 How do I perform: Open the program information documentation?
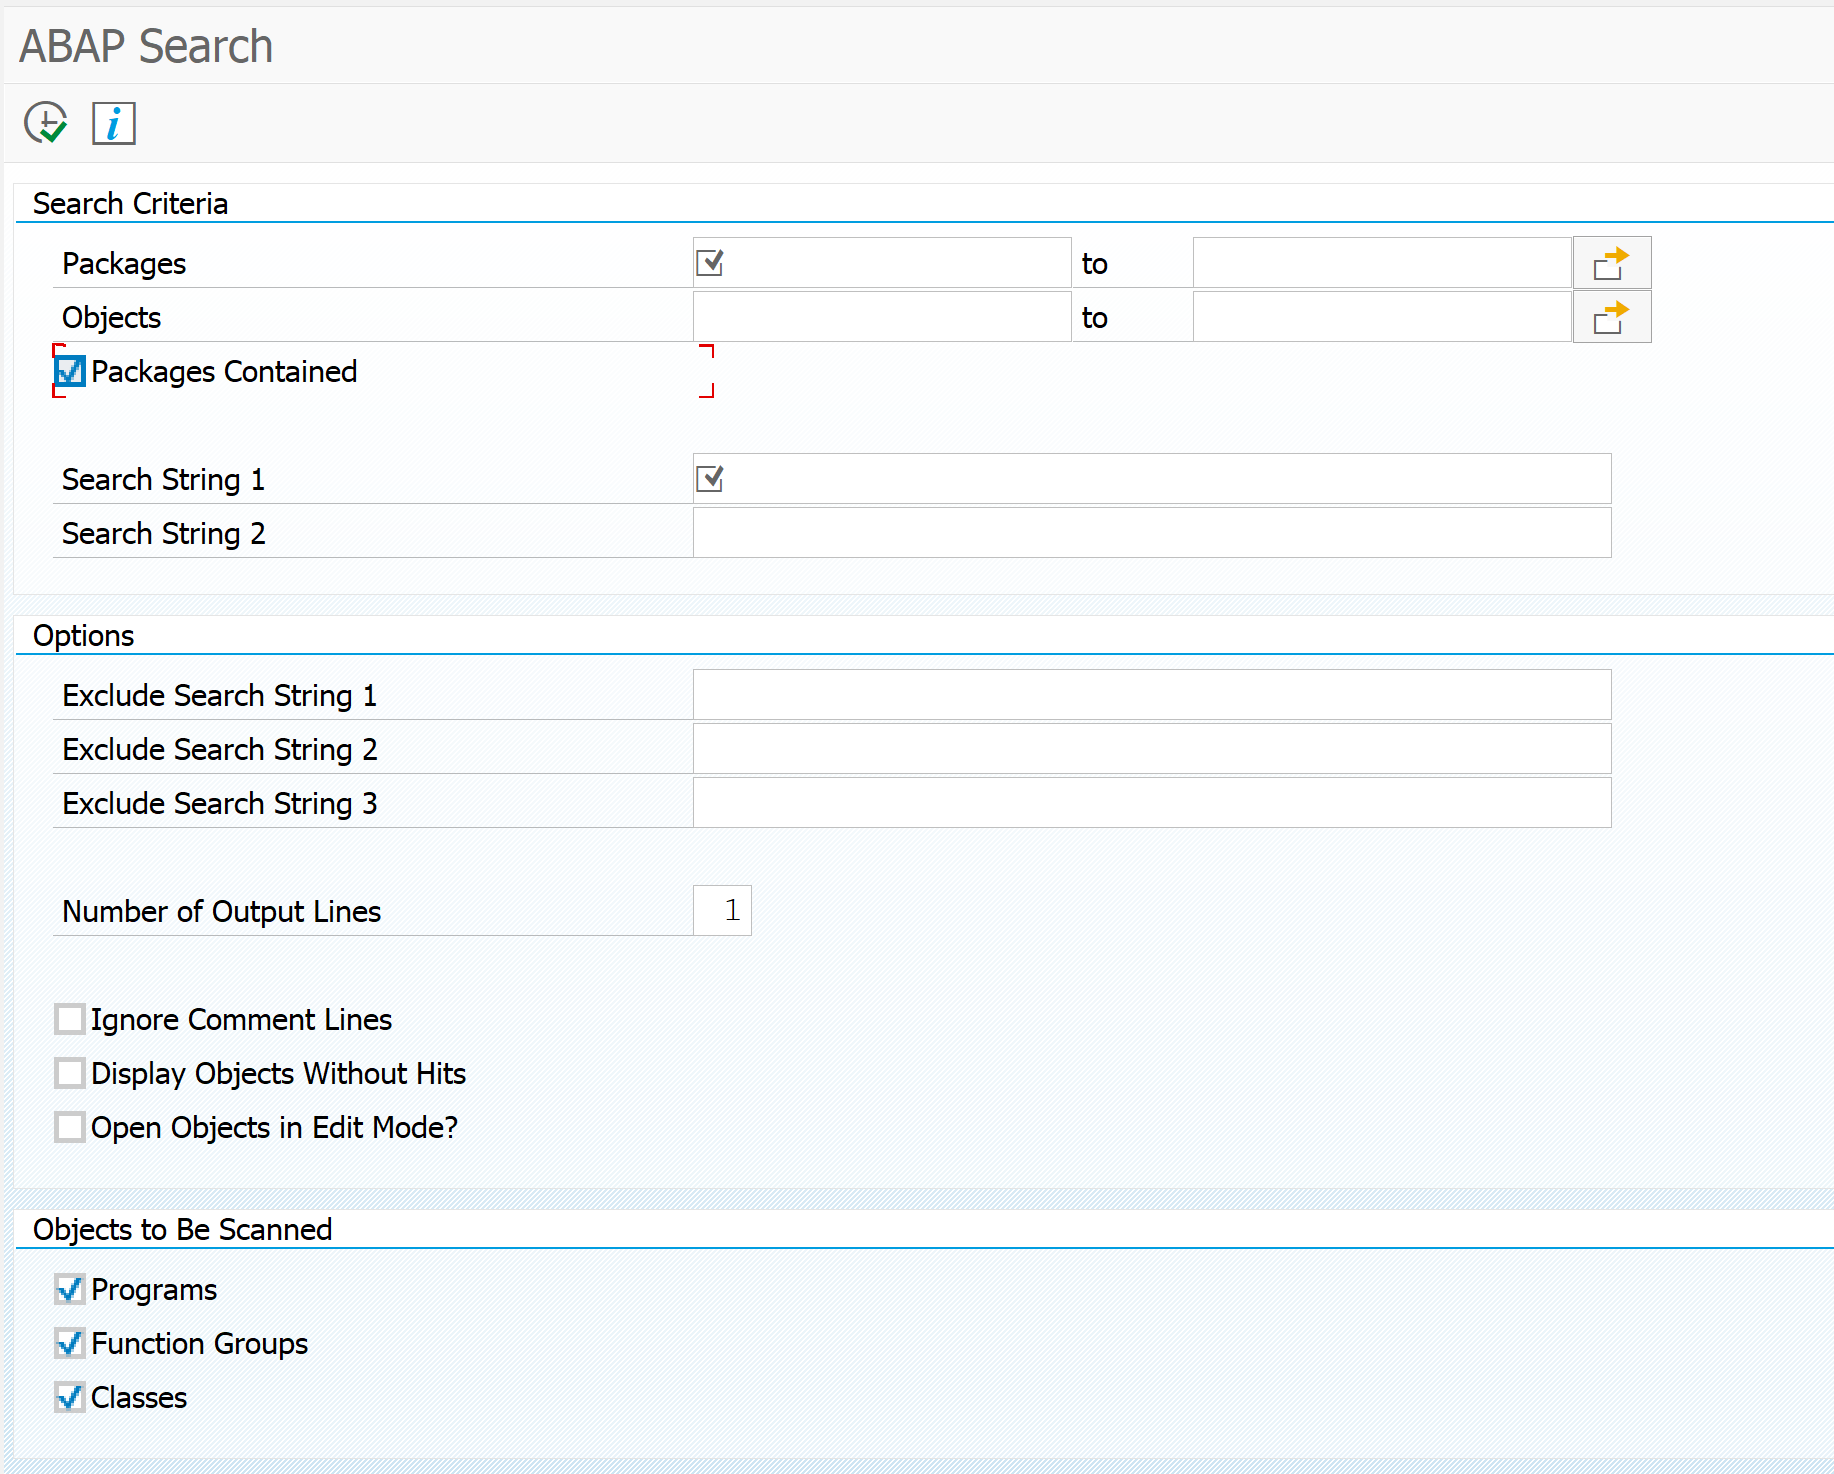point(113,123)
